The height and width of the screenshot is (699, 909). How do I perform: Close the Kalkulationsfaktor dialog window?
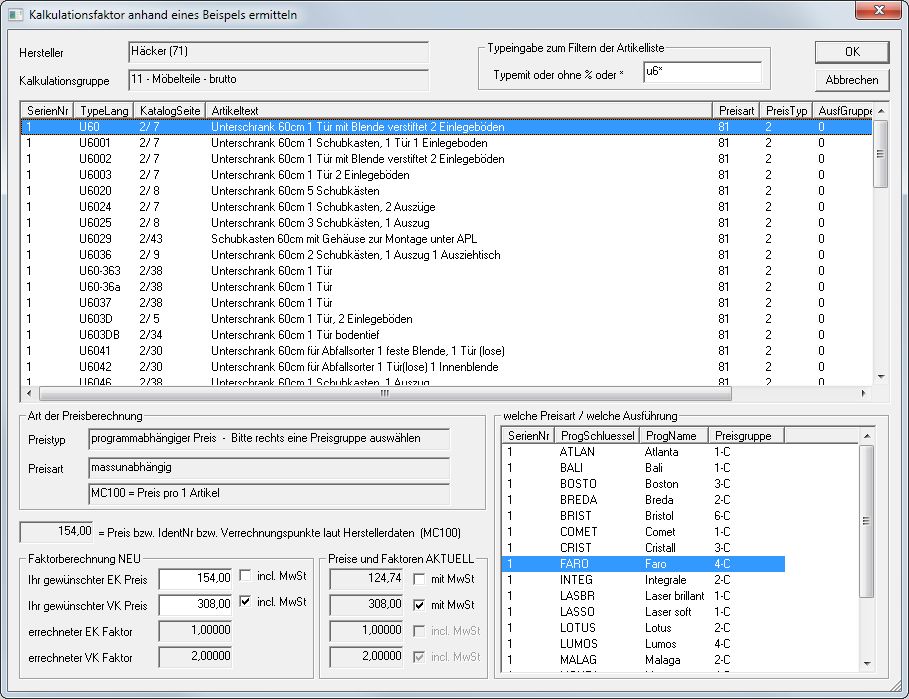(879, 11)
